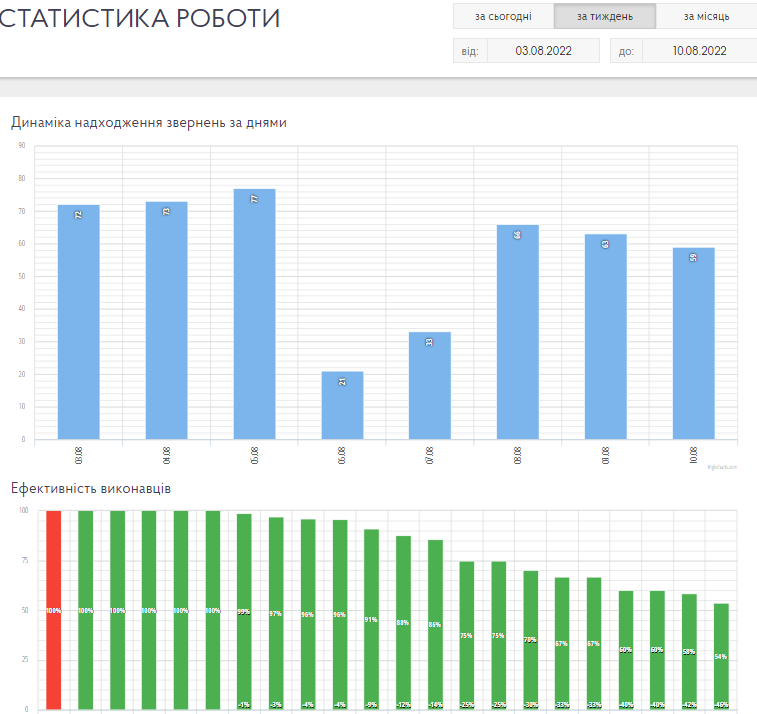Click the 04.08 bar with value 73
The height and width of the screenshot is (714, 757).
tap(167, 321)
